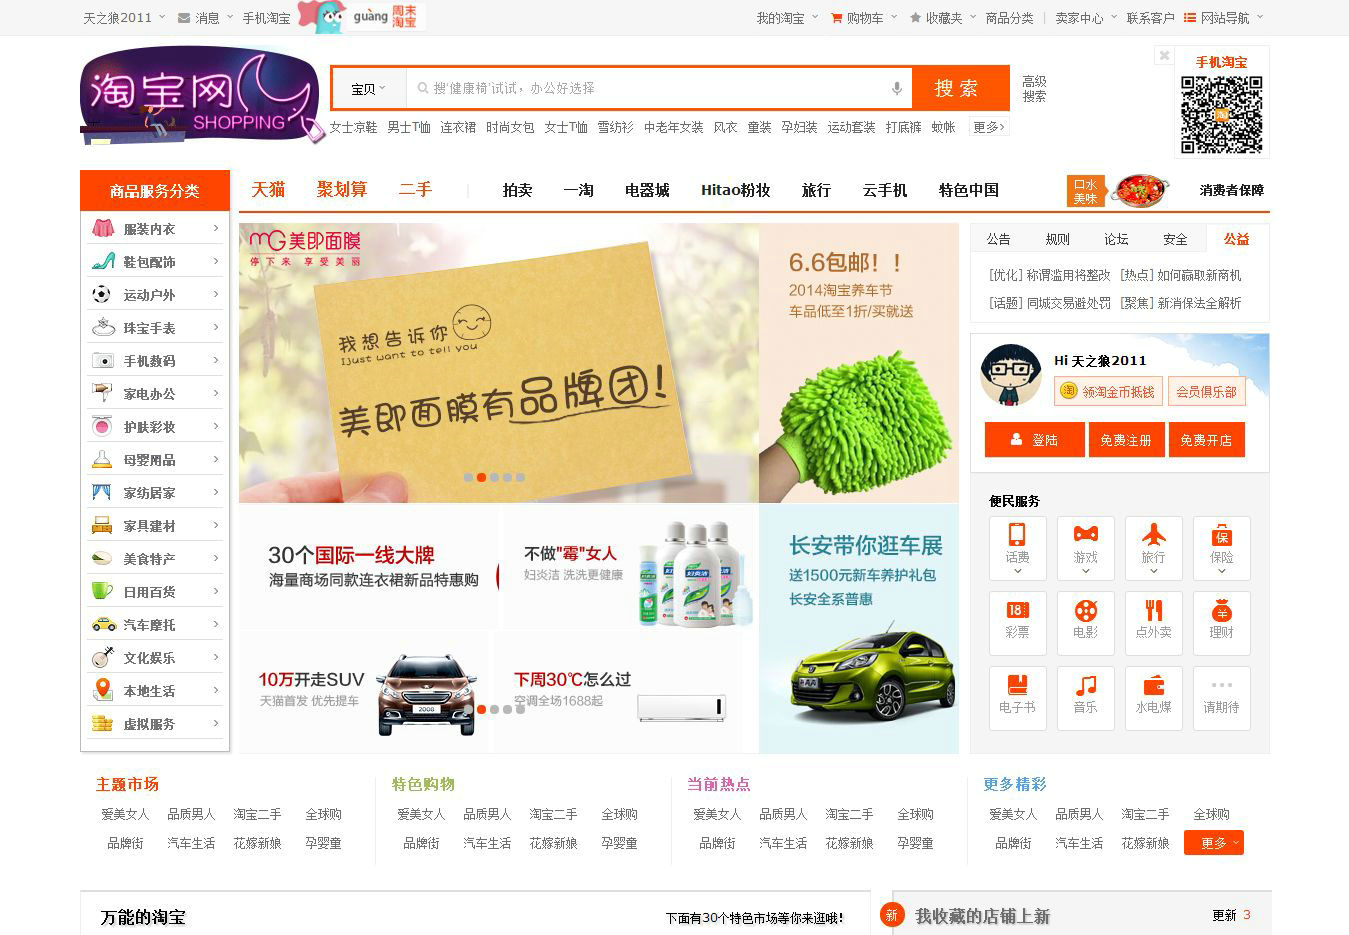1349x935 pixels.
Task: Click the 免费注册 register button
Action: (x=1127, y=440)
